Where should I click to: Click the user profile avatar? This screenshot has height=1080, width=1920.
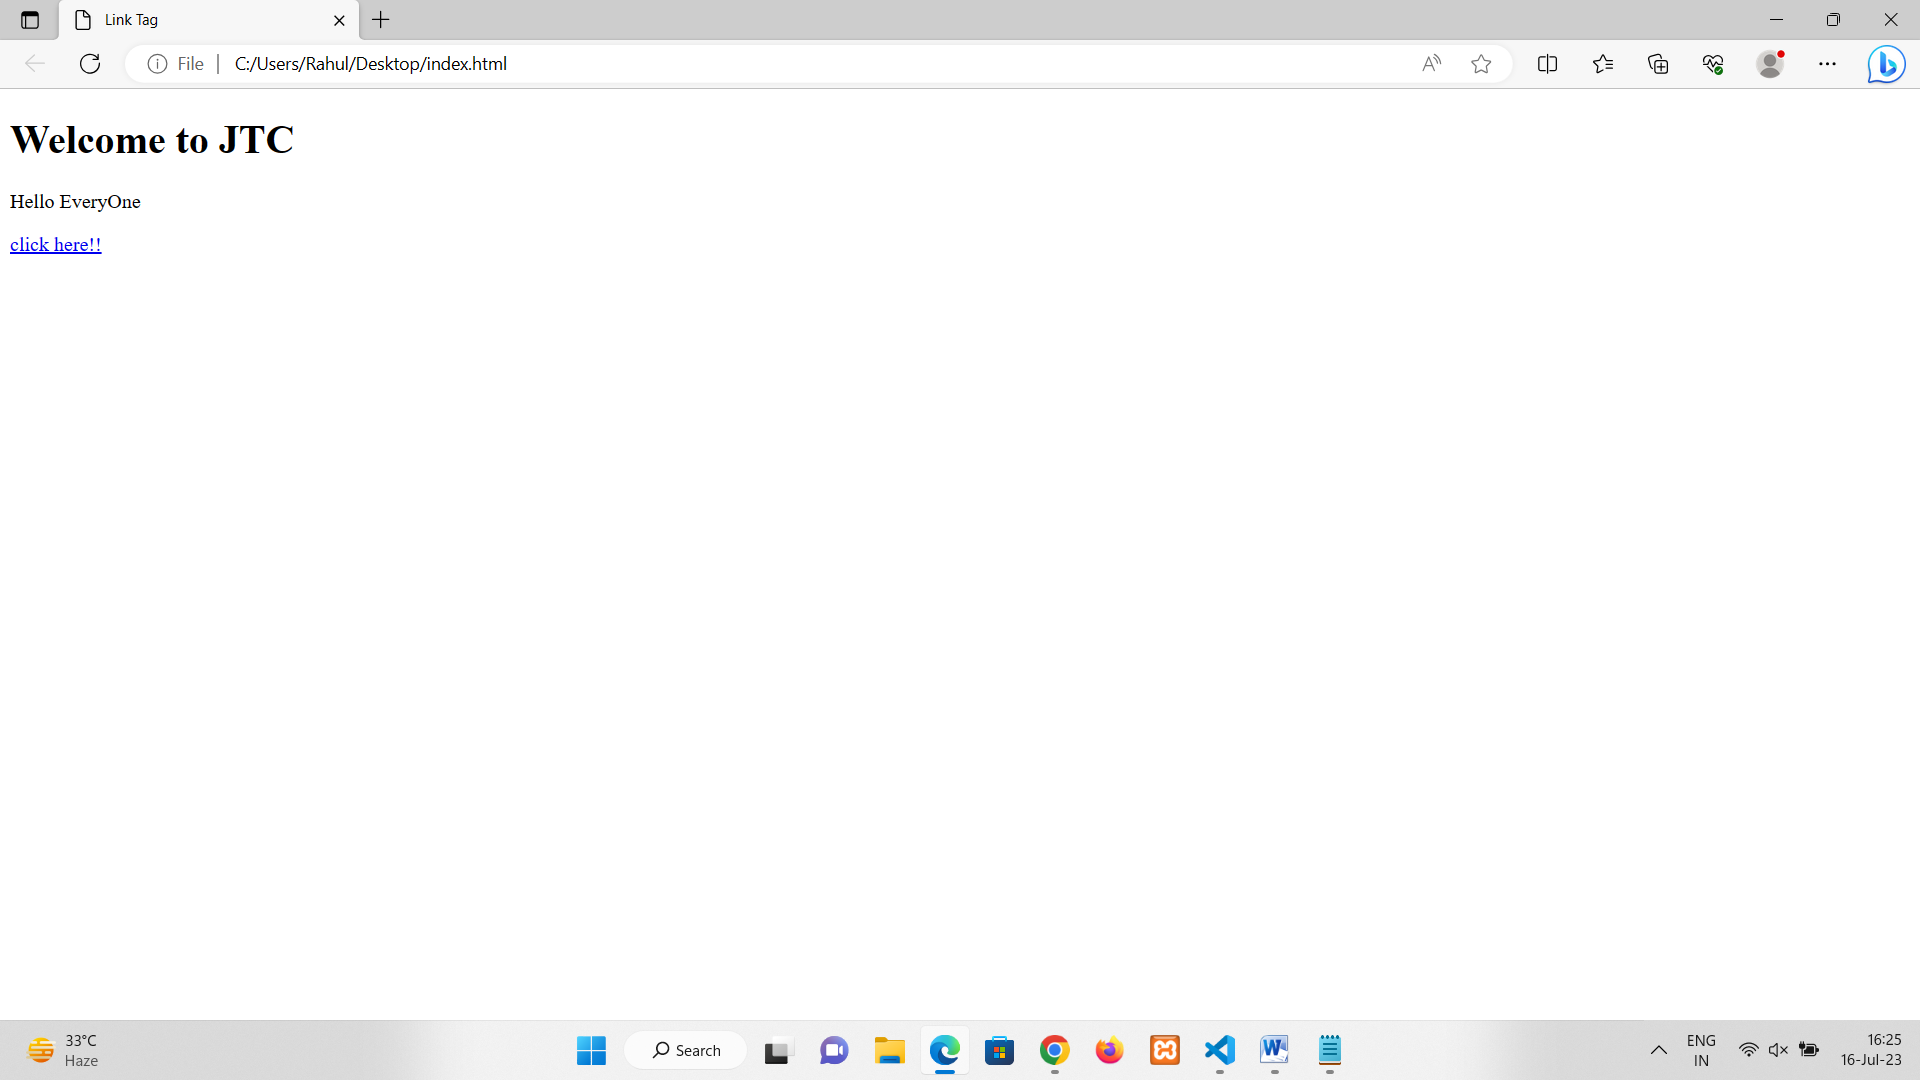[x=1770, y=64]
